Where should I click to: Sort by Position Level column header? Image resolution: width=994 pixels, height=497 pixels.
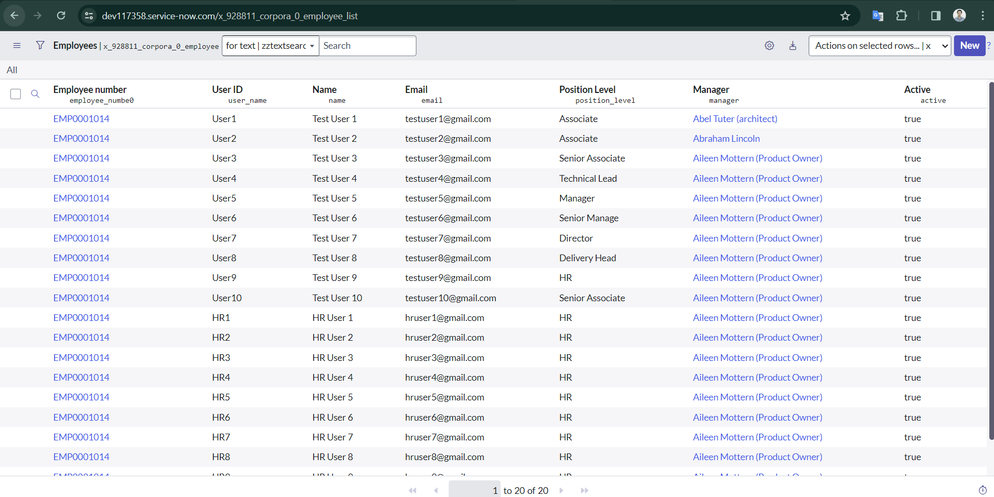(587, 89)
